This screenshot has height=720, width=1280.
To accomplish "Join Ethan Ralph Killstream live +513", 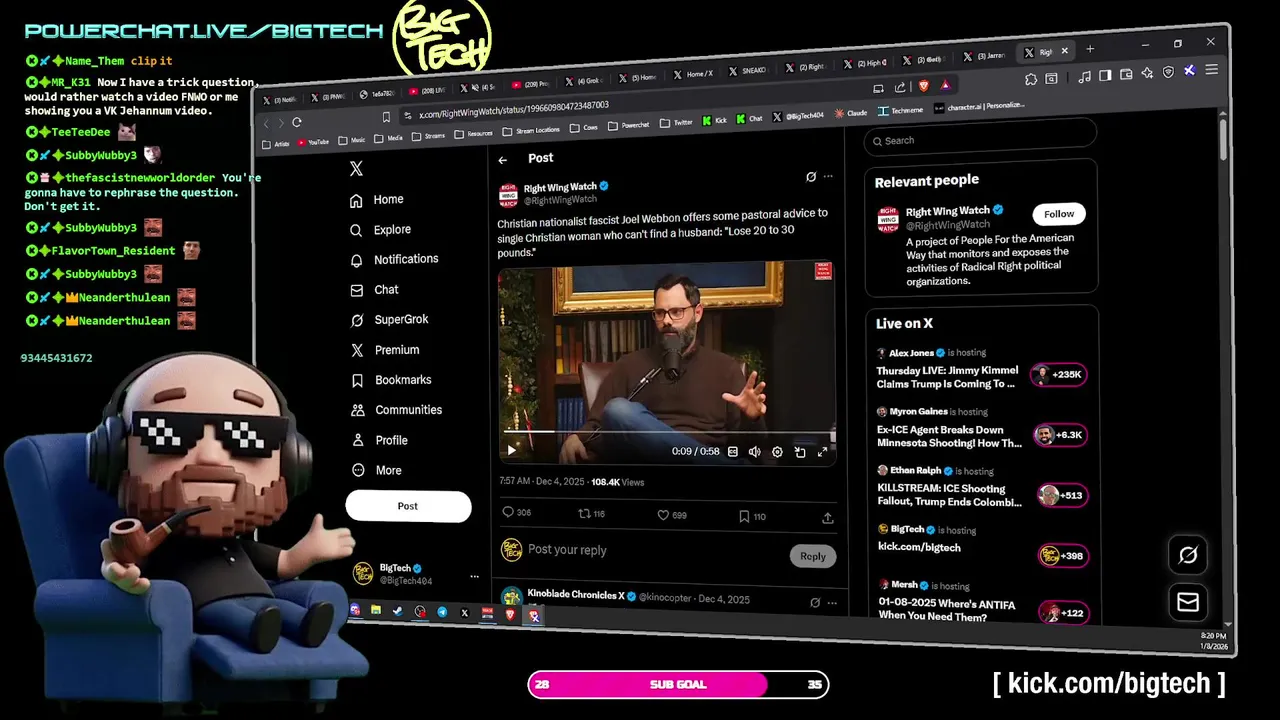I will point(1060,496).
